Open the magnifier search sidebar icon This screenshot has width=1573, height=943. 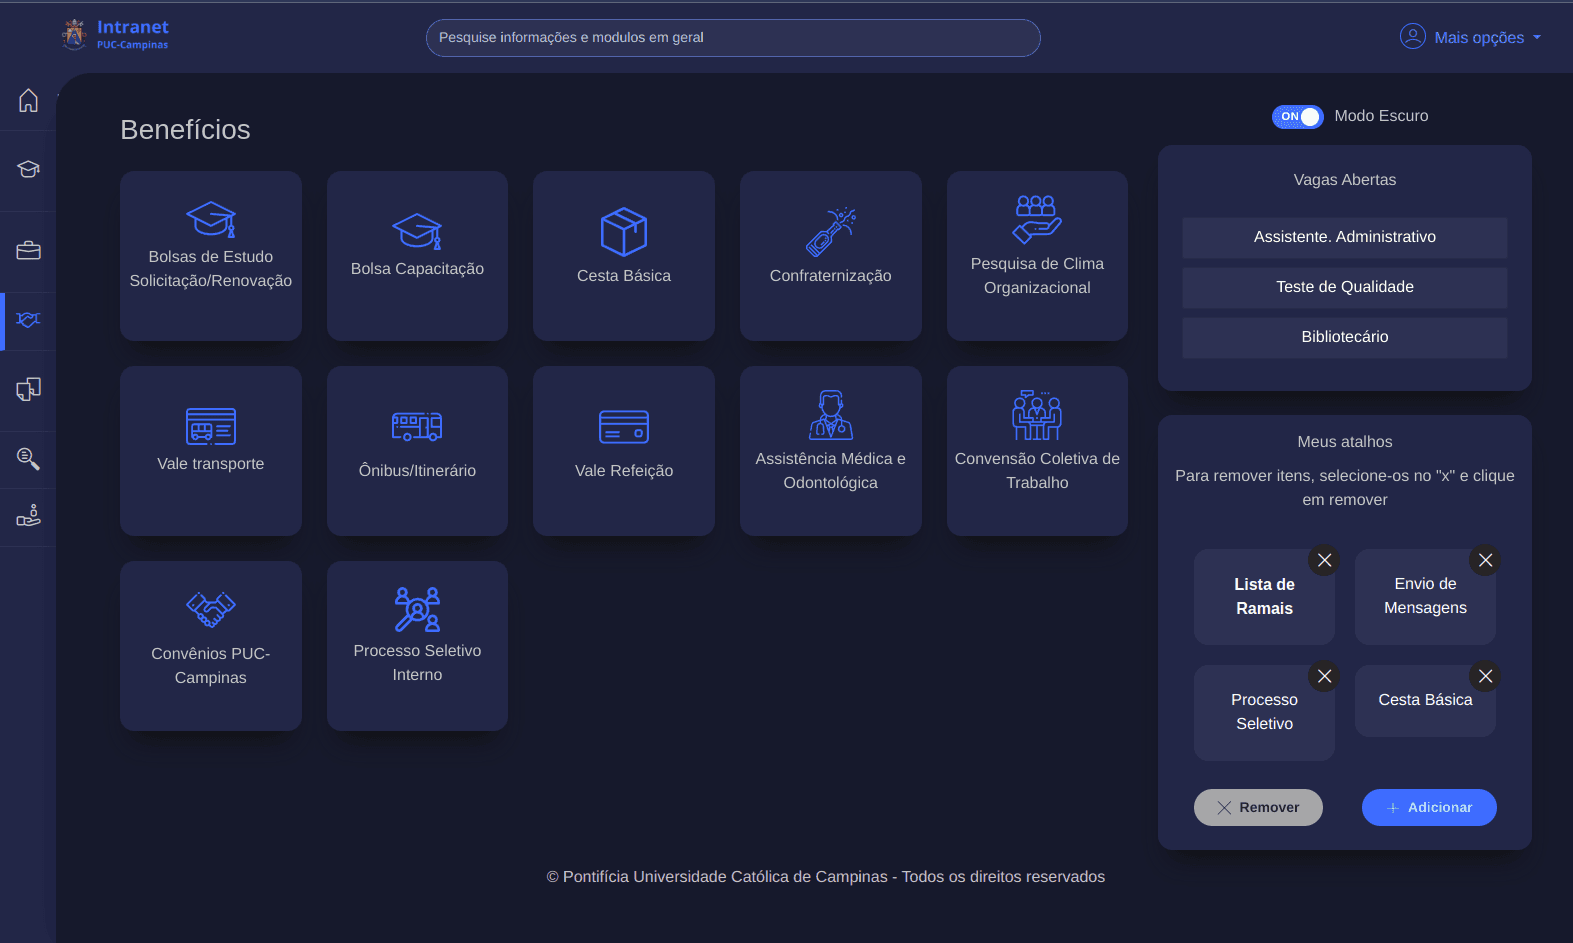28,459
